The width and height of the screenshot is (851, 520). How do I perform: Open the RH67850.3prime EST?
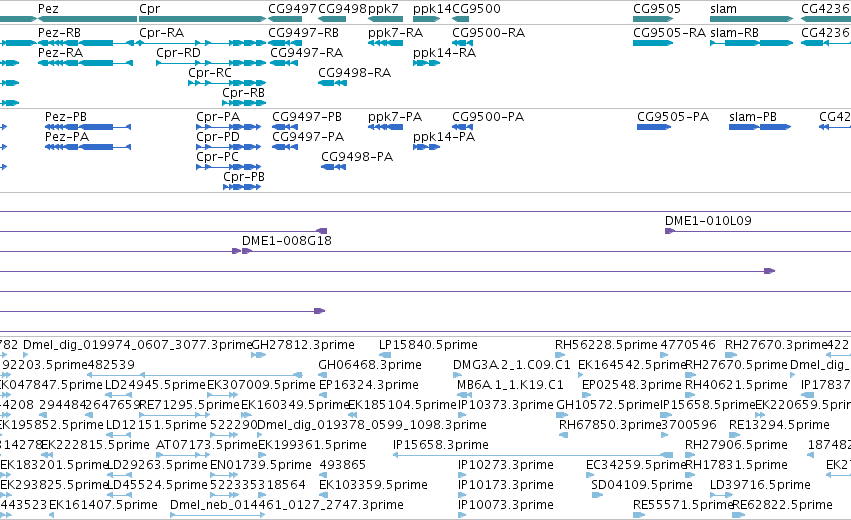click(x=563, y=435)
